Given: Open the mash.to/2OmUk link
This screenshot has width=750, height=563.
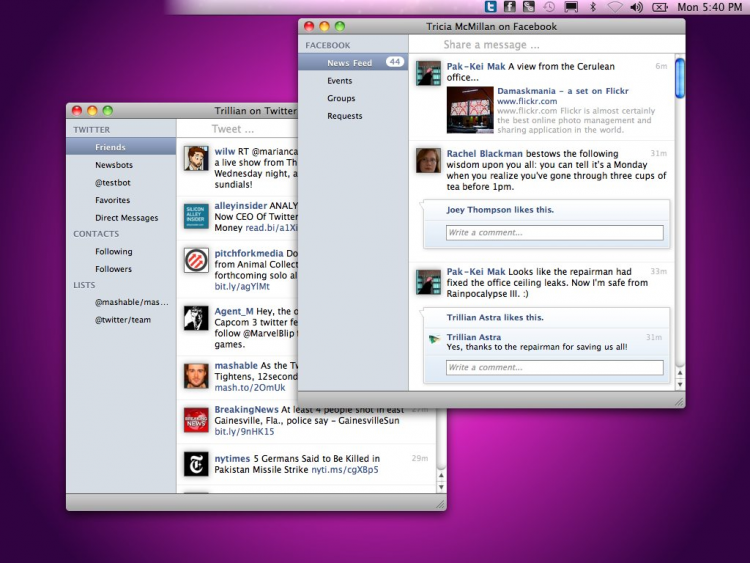Looking at the screenshot, I should point(250,387).
